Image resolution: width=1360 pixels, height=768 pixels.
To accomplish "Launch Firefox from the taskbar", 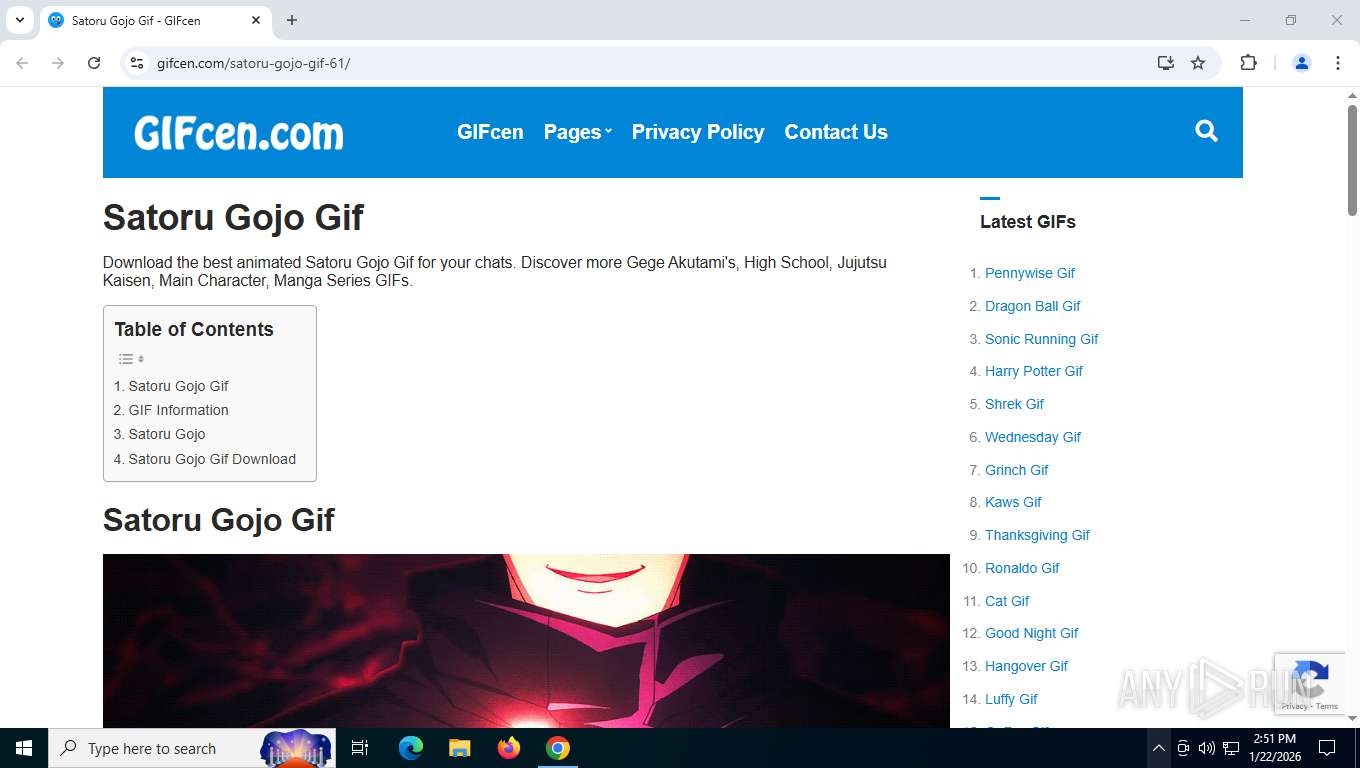I will tap(509, 748).
